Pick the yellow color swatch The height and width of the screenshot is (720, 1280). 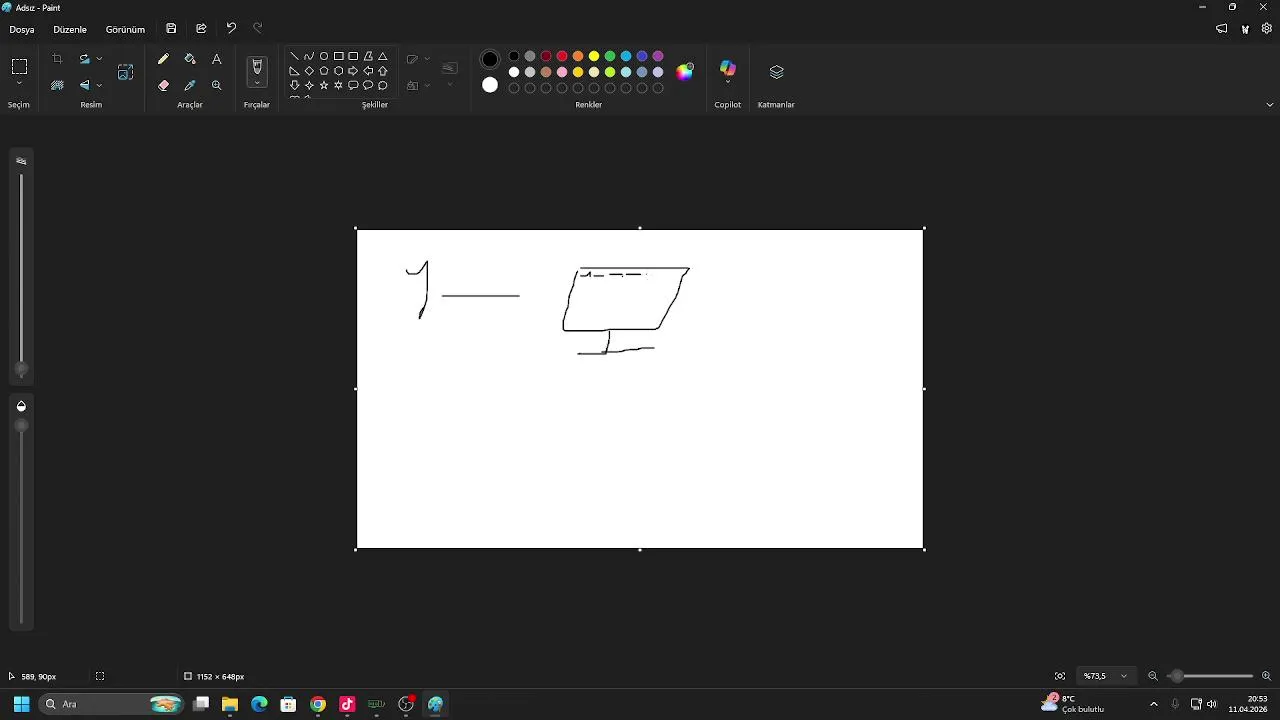click(x=594, y=56)
